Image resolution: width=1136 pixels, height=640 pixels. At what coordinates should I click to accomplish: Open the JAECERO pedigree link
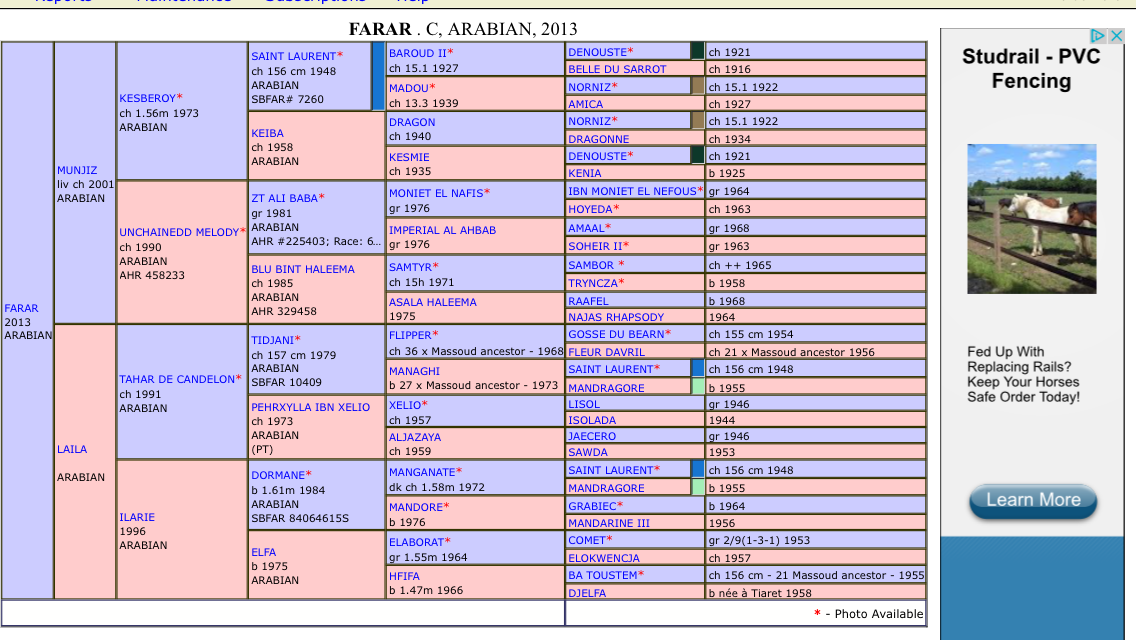592,436
